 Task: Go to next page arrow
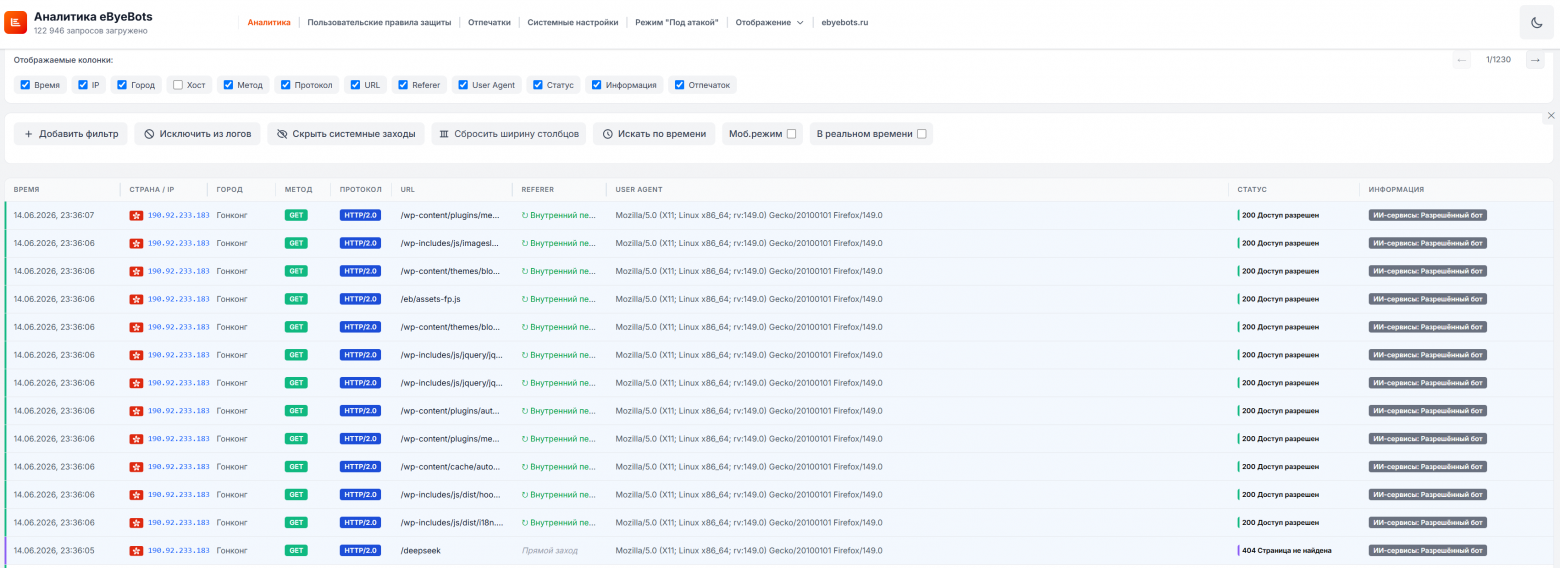(x=1535, y=60)
